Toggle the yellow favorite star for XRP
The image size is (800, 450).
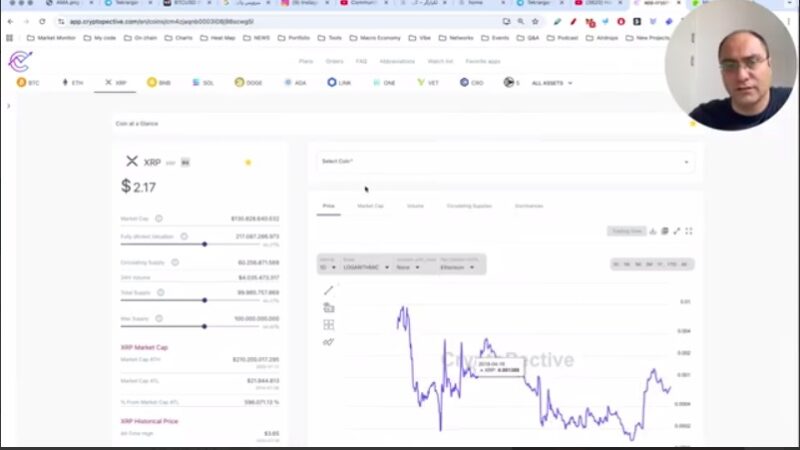pyautogui.click(x=248, y=162)
